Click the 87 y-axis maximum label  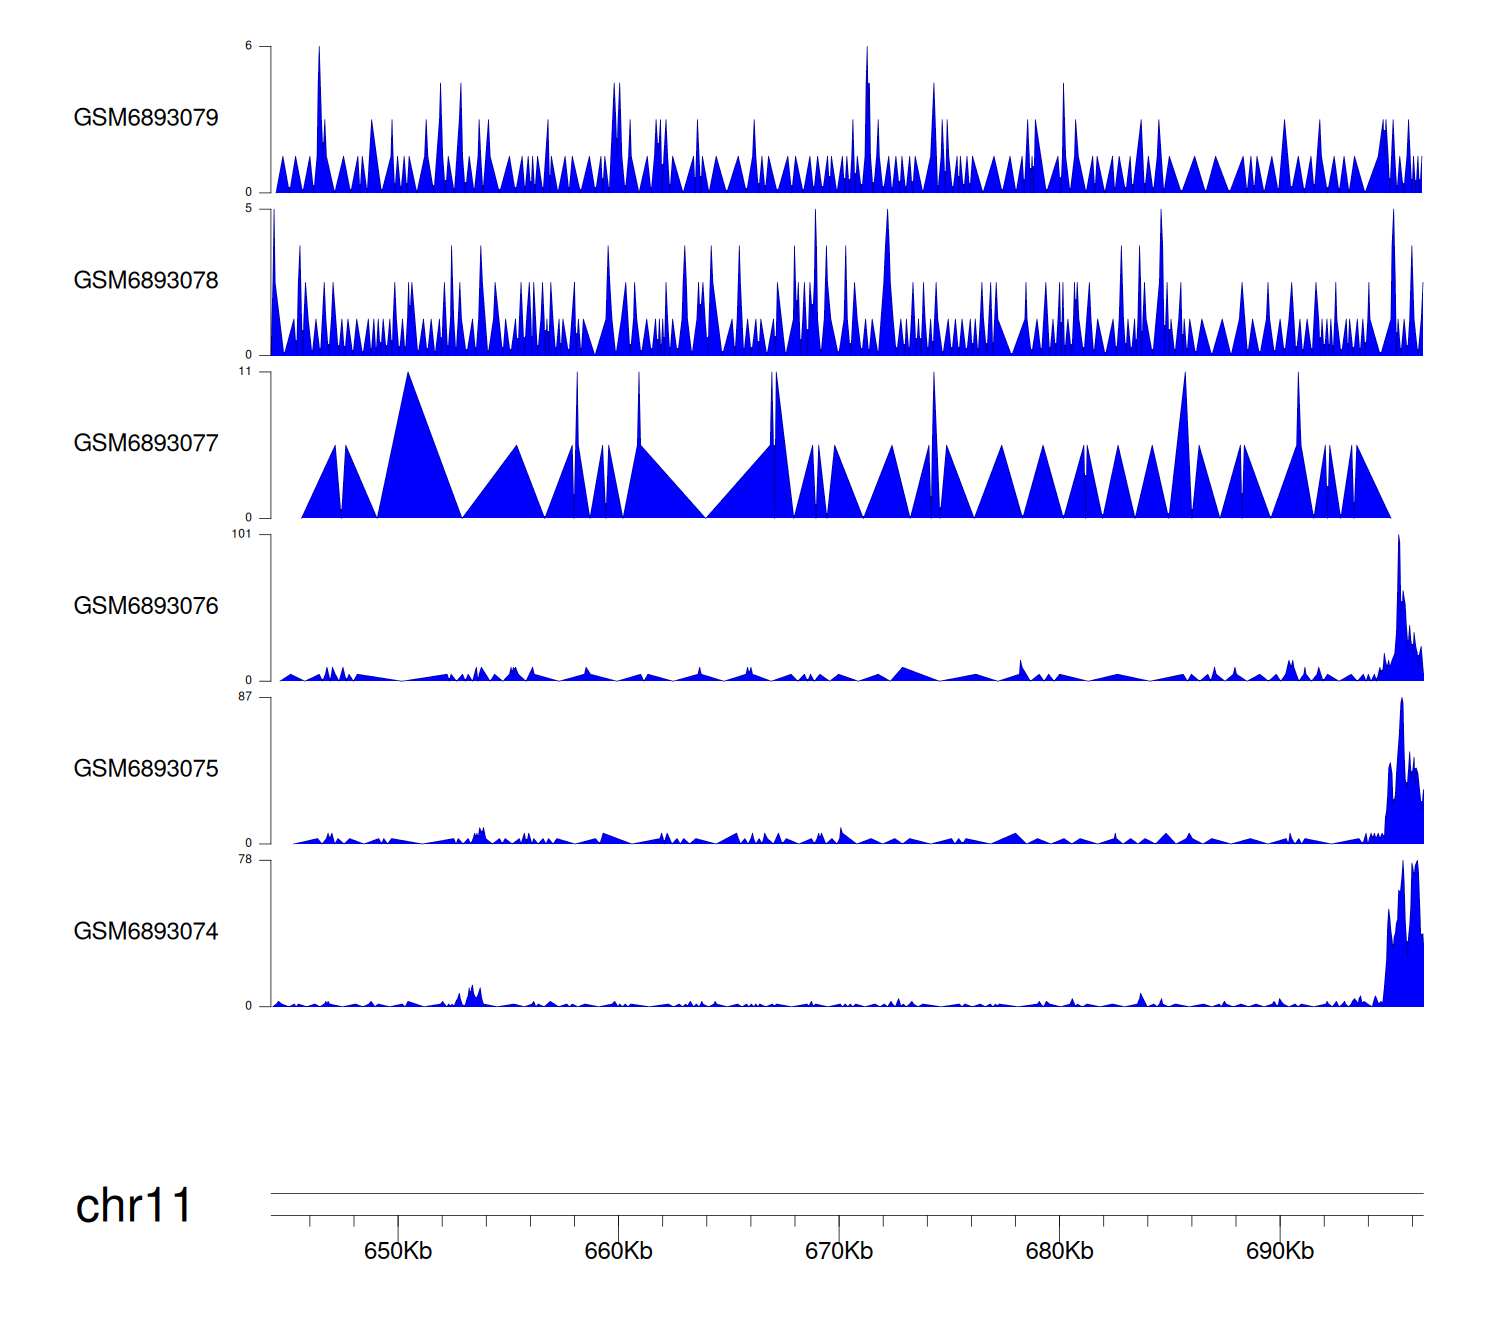click(x=245, y=697)
